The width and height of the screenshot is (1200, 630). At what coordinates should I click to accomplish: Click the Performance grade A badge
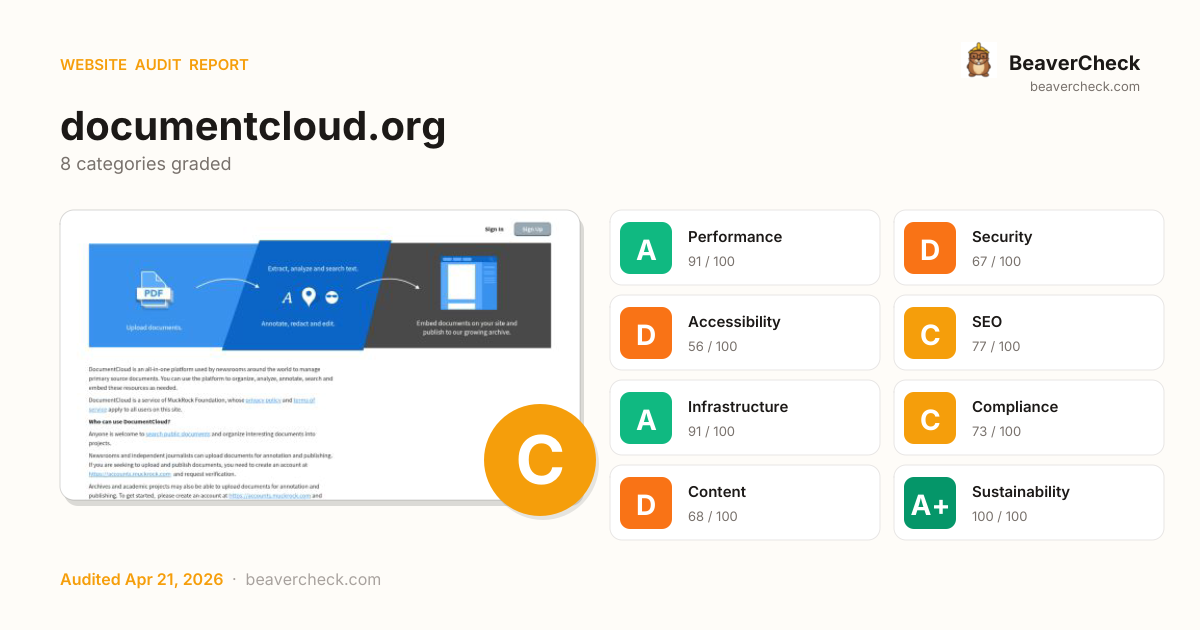646,248
